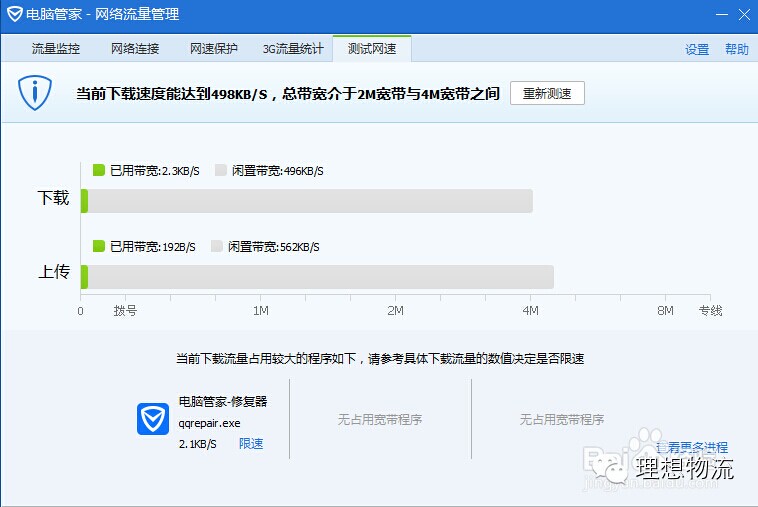Switch to the 流量监控 tab

55,49
